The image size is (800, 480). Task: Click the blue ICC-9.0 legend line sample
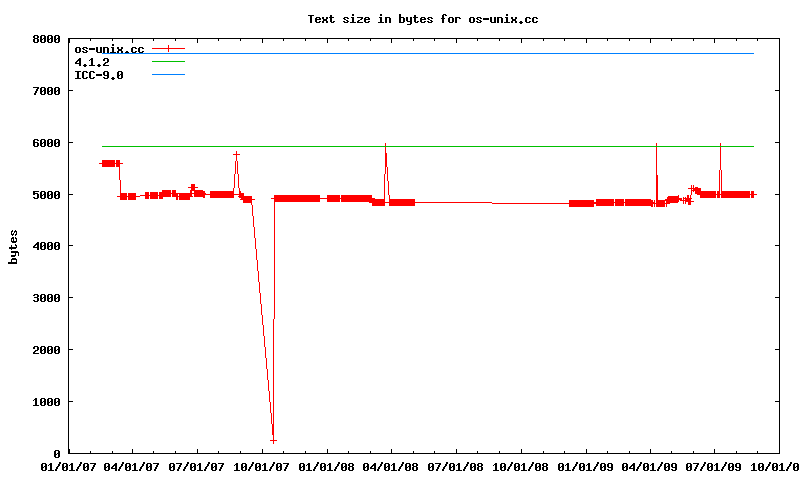click(169, 75)
